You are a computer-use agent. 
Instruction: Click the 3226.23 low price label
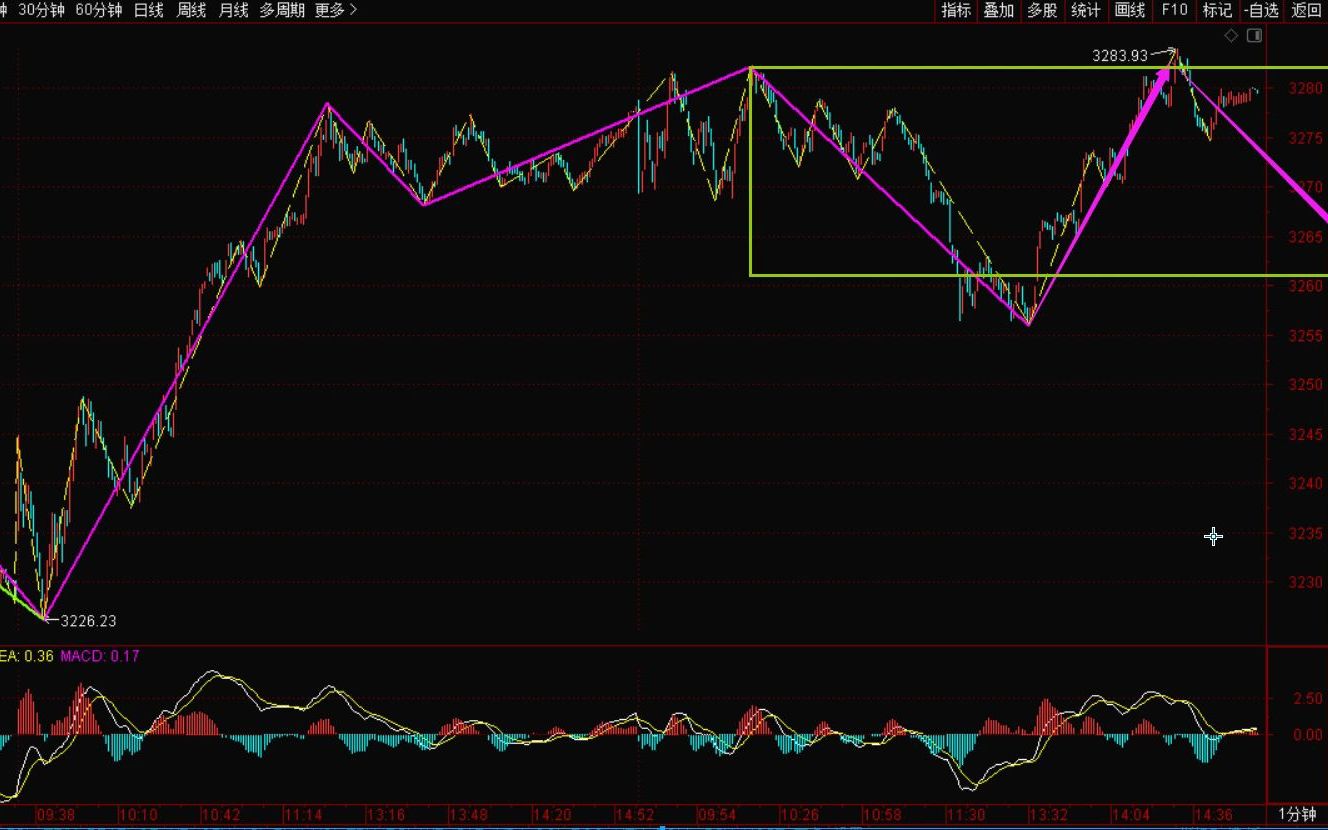pos(88,621)
